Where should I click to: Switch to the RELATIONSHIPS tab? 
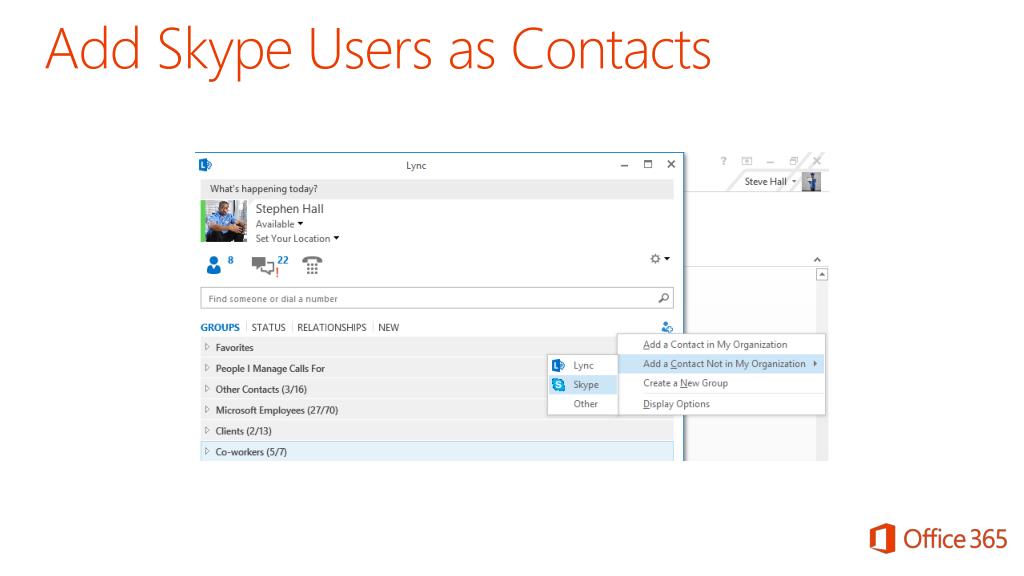click(x=332, y=327)
